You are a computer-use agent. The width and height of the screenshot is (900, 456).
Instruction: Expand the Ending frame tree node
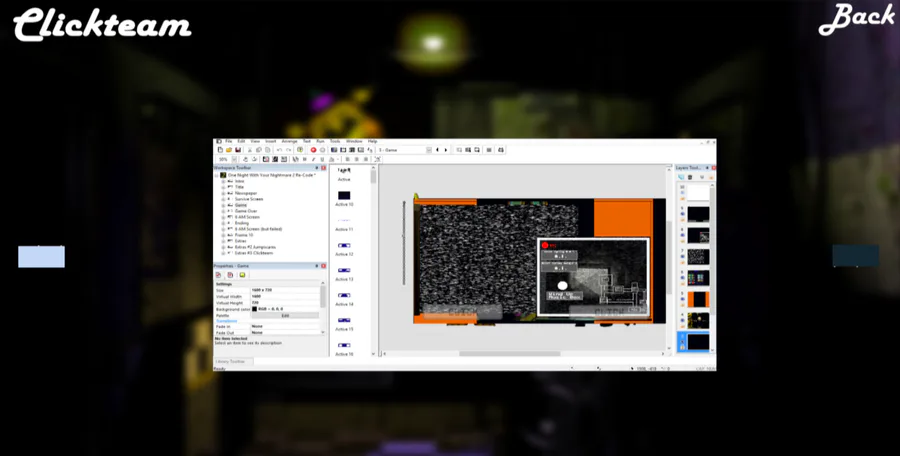point(223,223)
